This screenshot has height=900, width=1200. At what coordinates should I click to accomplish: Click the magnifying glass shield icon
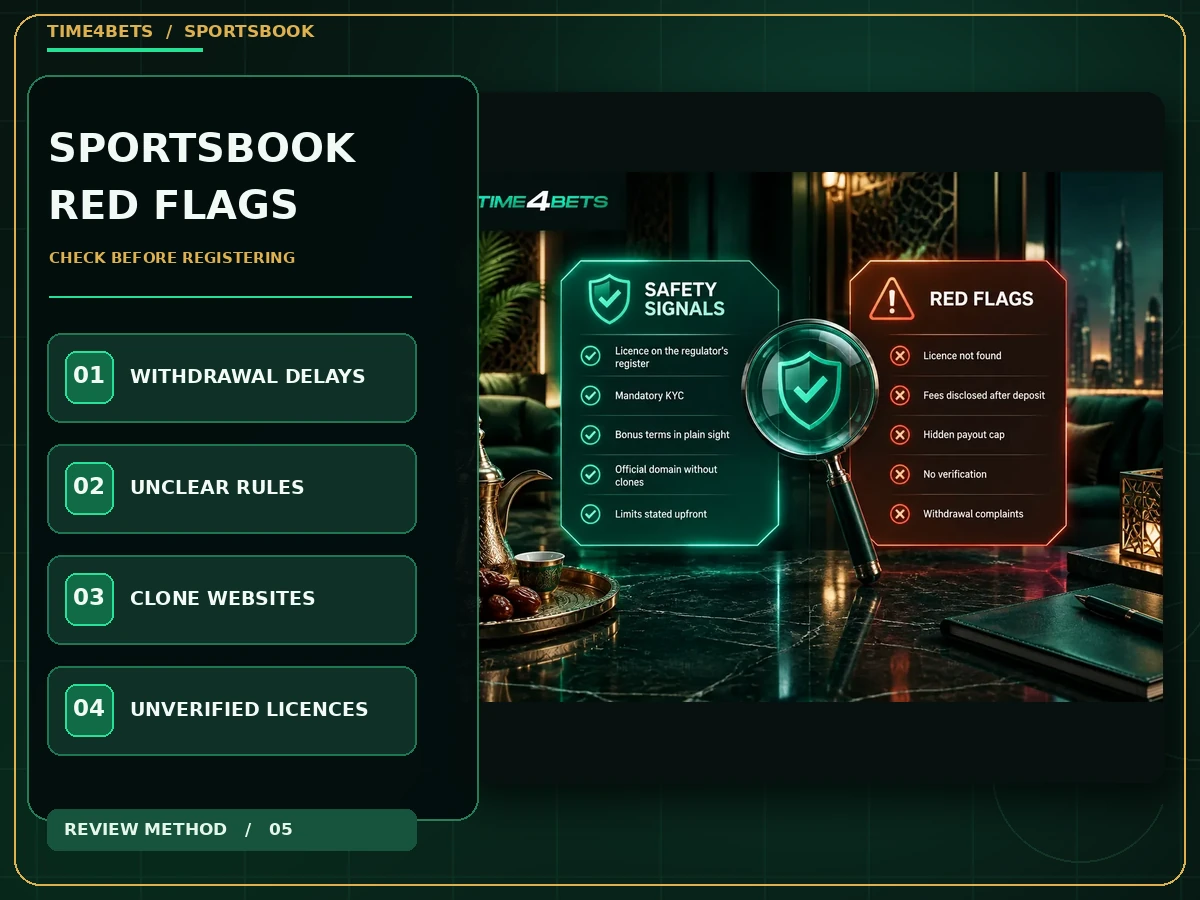point(809,389)
